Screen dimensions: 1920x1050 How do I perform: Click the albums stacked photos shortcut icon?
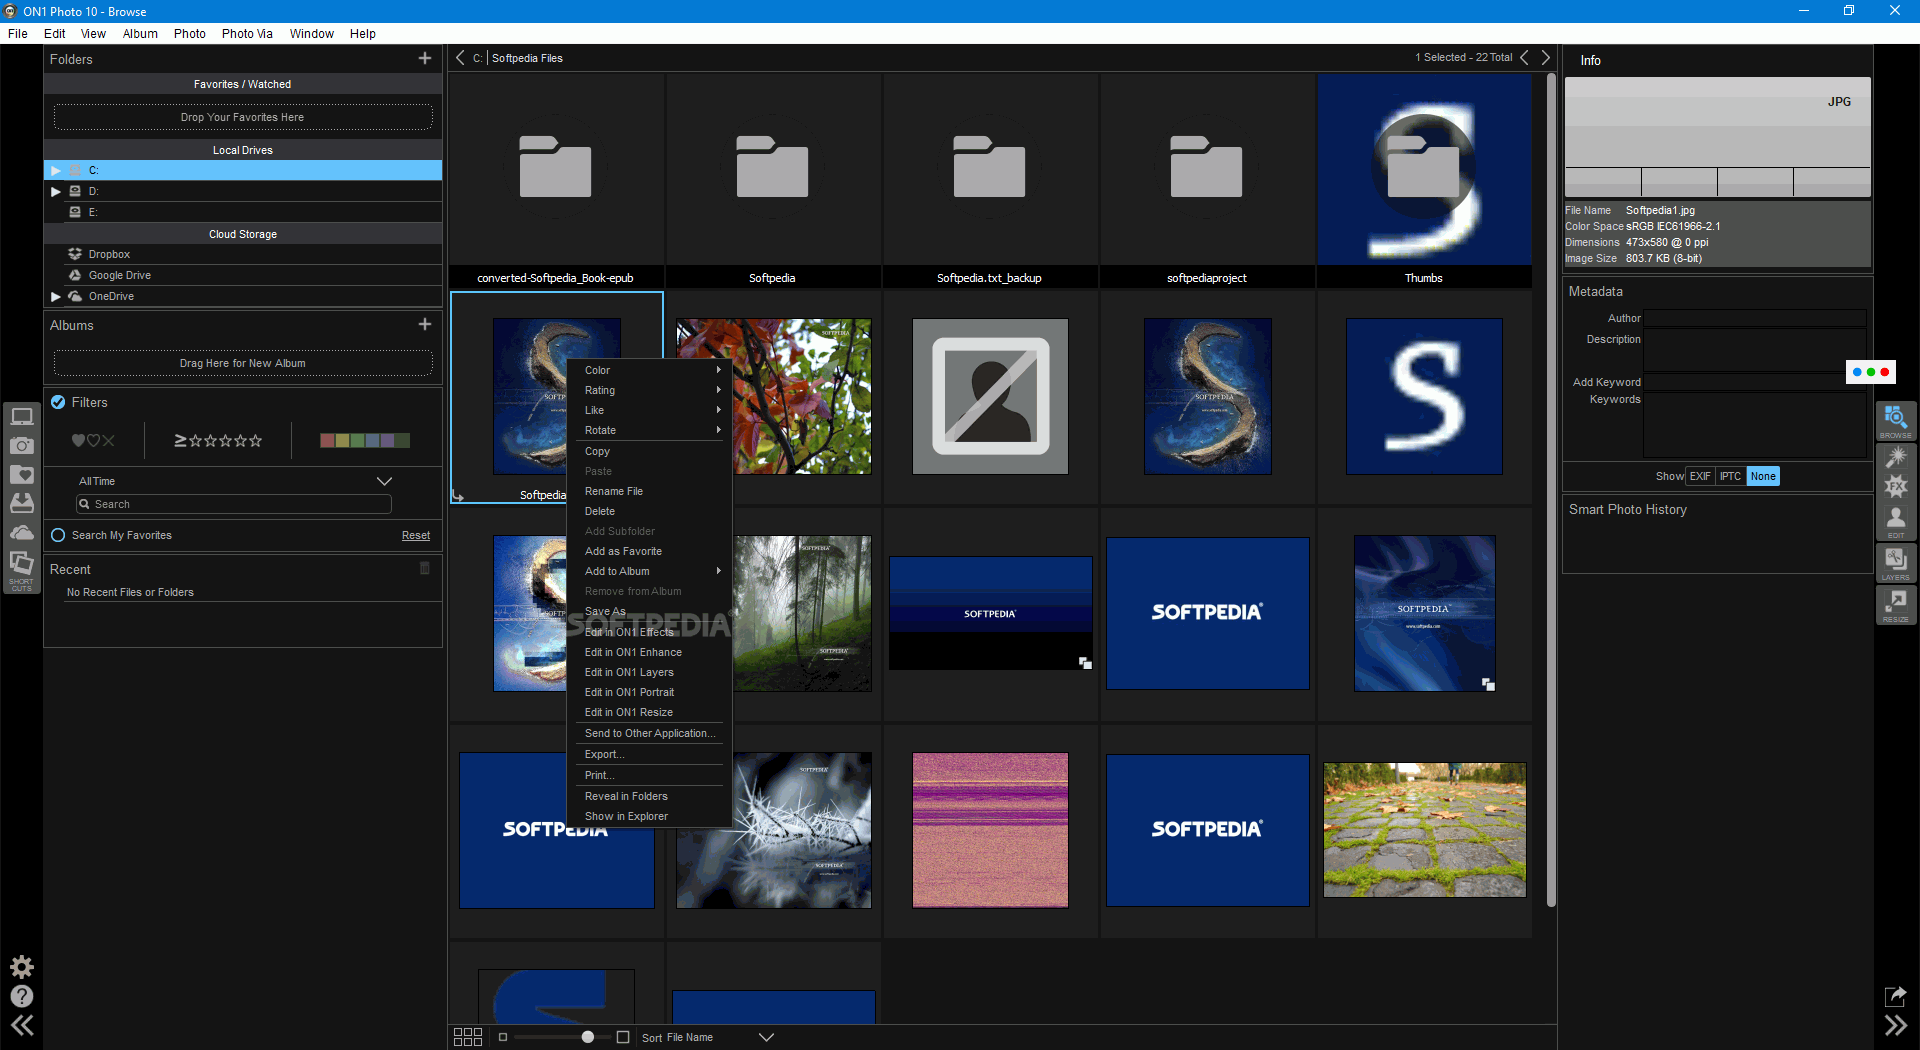point(22,563)
